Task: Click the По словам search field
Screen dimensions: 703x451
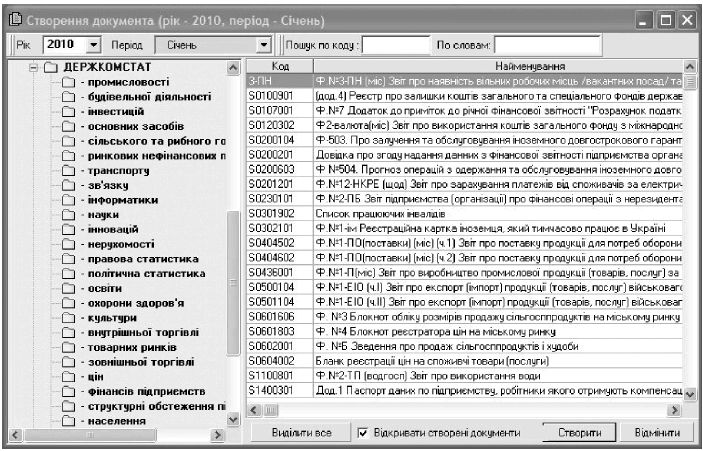Action: pos(545,45)
